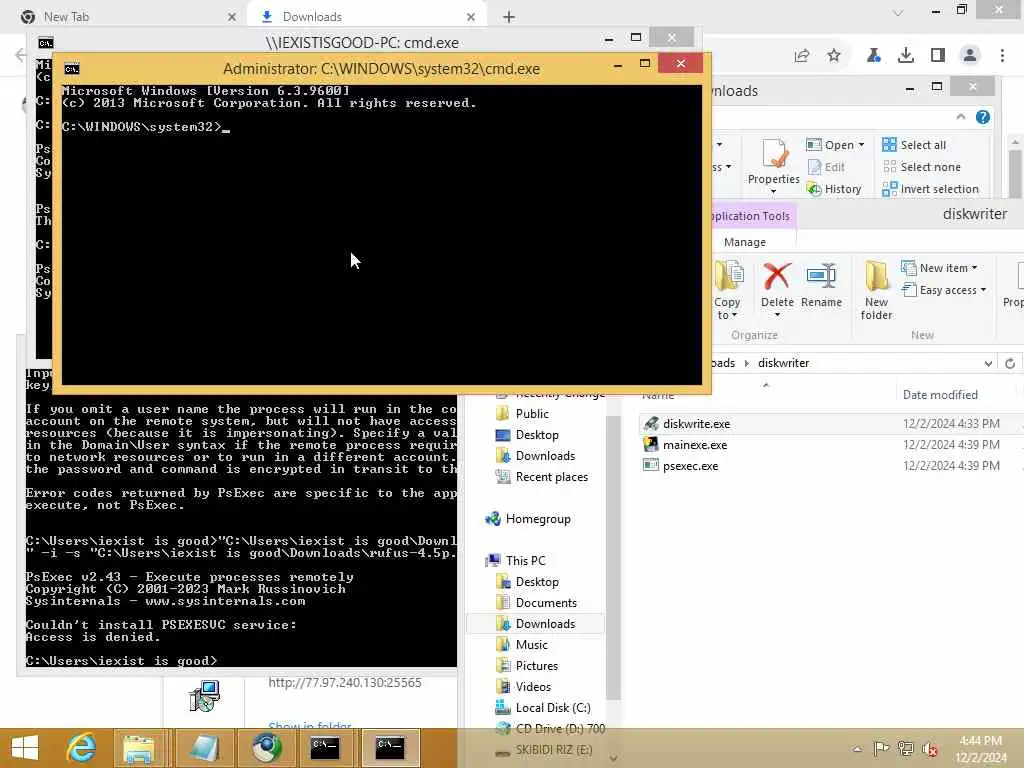Click the navigation pane vertical scrollbar

pyautogui.click(x=613, y=558)
